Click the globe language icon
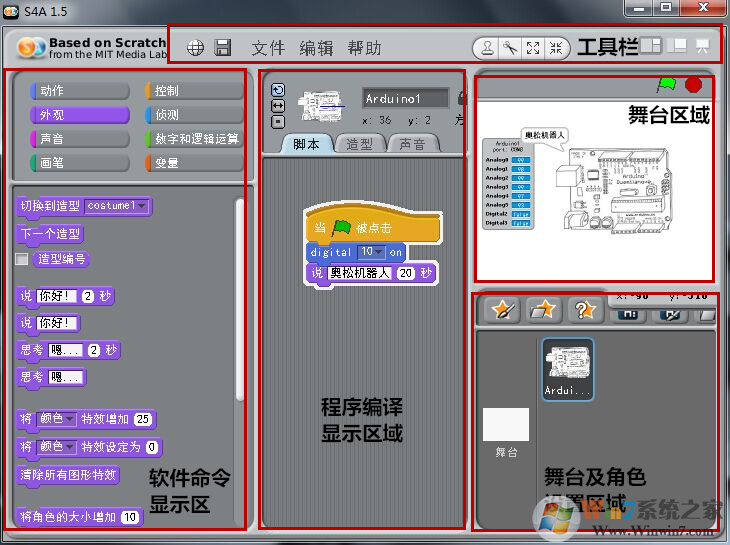 (196, 47)
